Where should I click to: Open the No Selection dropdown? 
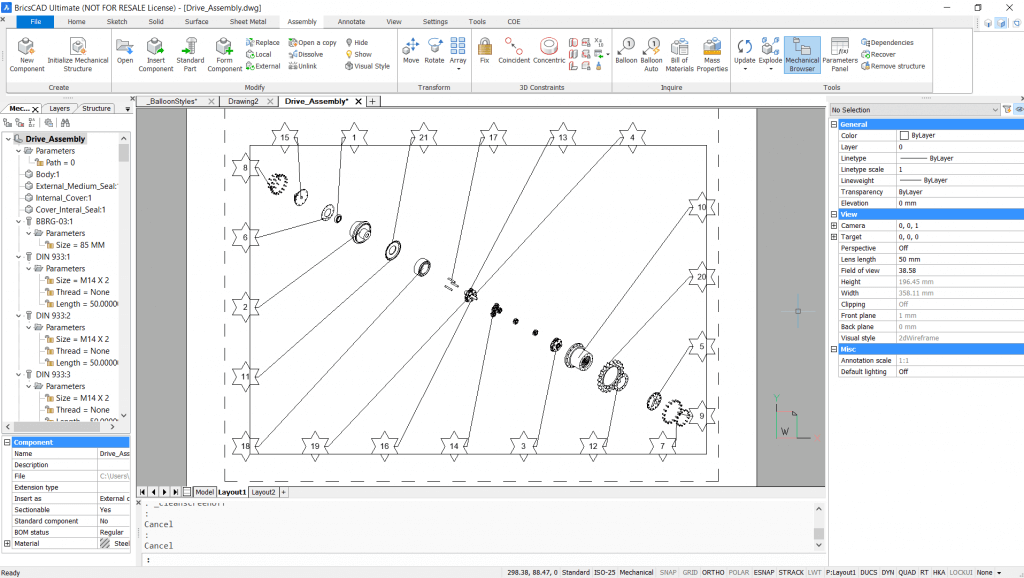(914, 110)
